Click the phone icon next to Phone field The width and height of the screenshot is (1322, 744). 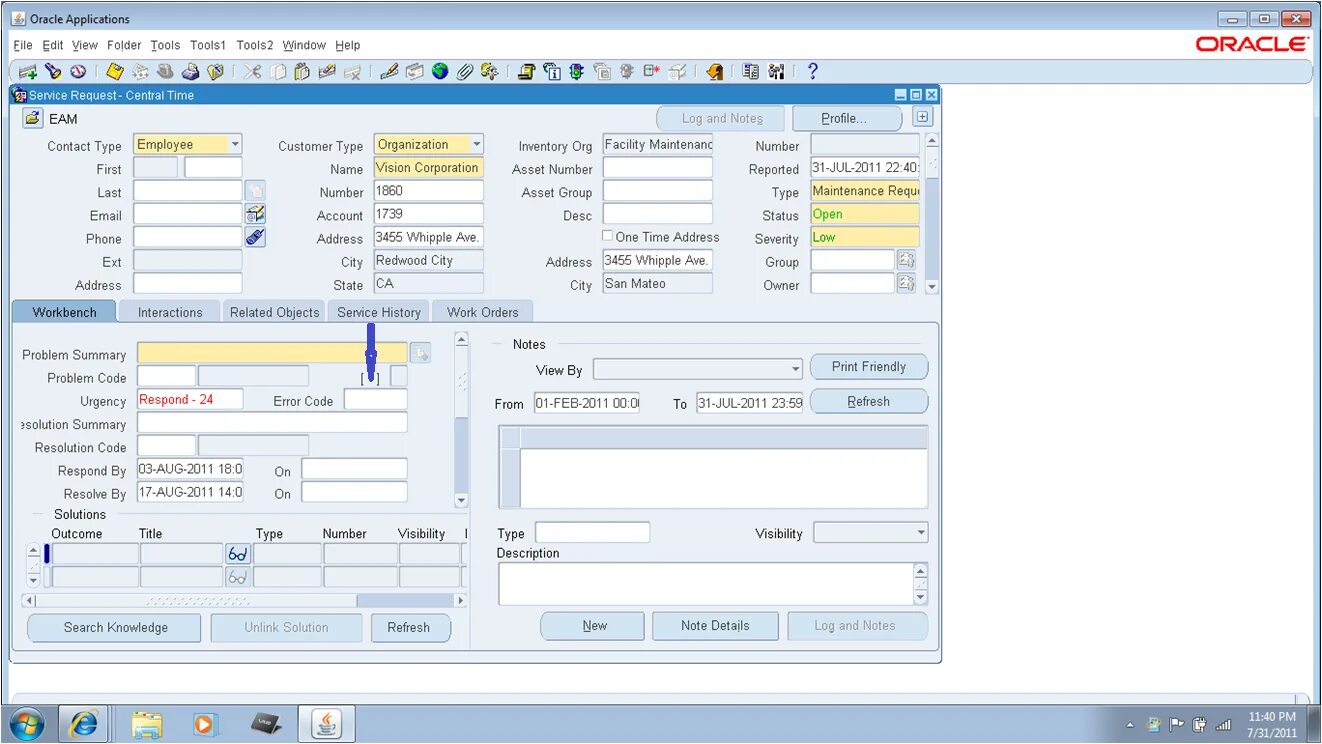pyautogui.click(x=255, y=238)
